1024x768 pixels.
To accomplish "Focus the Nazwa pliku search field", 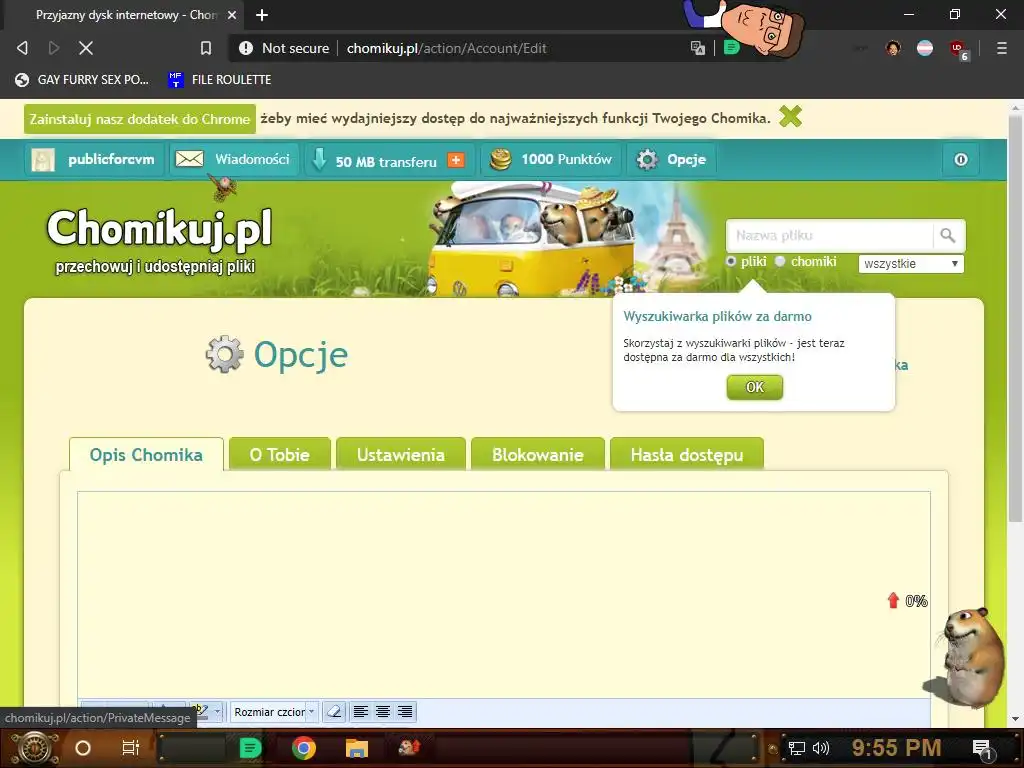I will [x=829, y=235].
